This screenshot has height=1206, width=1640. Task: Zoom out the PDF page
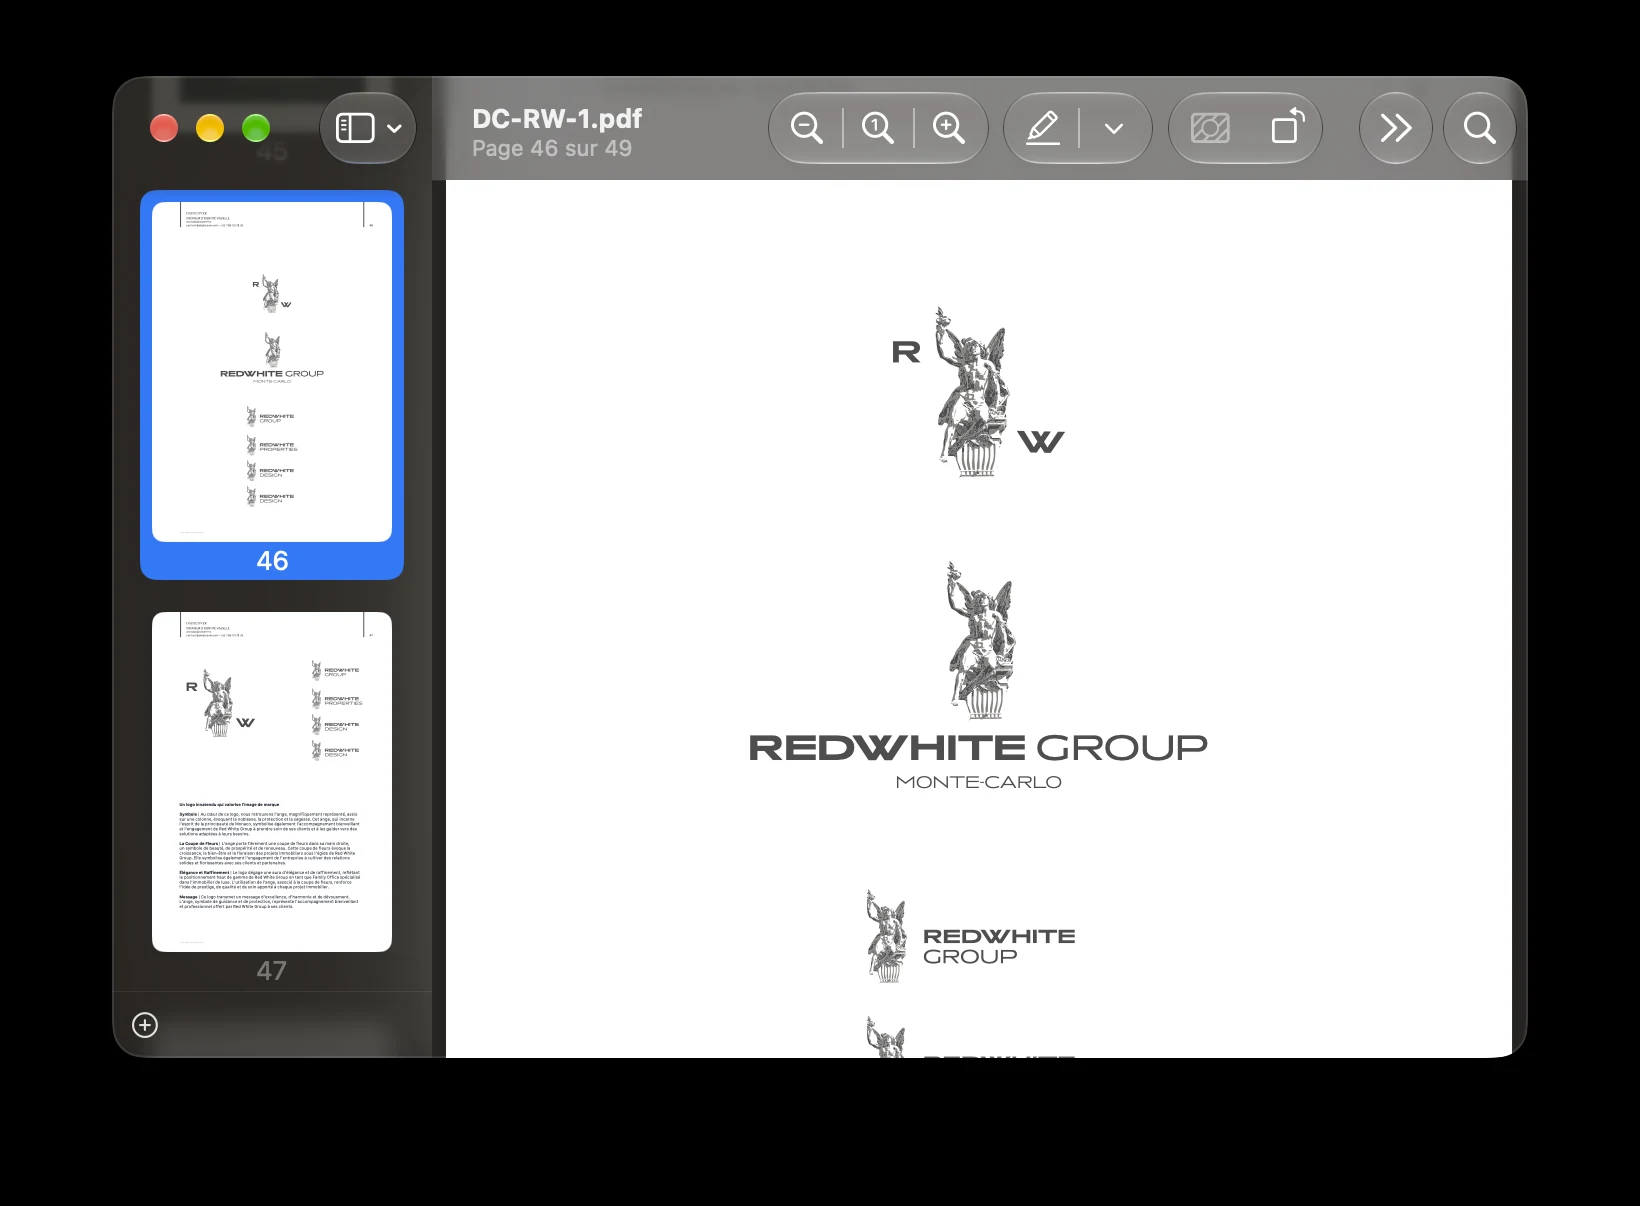[x=806, y=128]
